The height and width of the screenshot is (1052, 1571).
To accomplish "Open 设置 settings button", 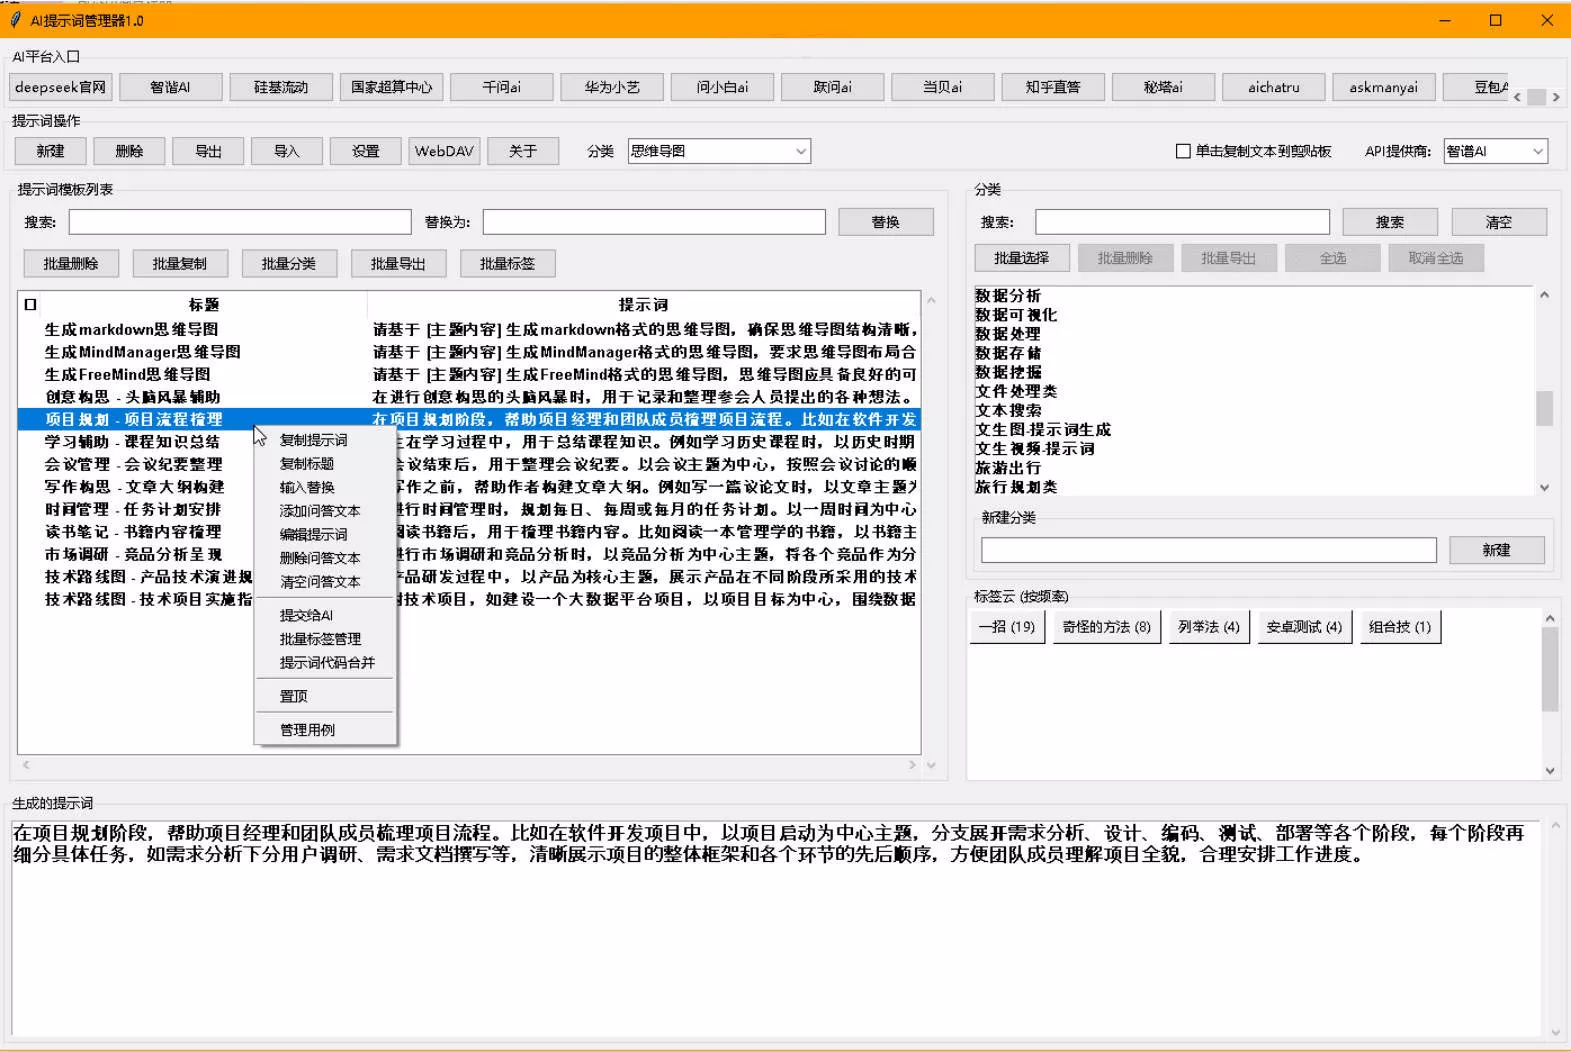I will pos(366,151).
